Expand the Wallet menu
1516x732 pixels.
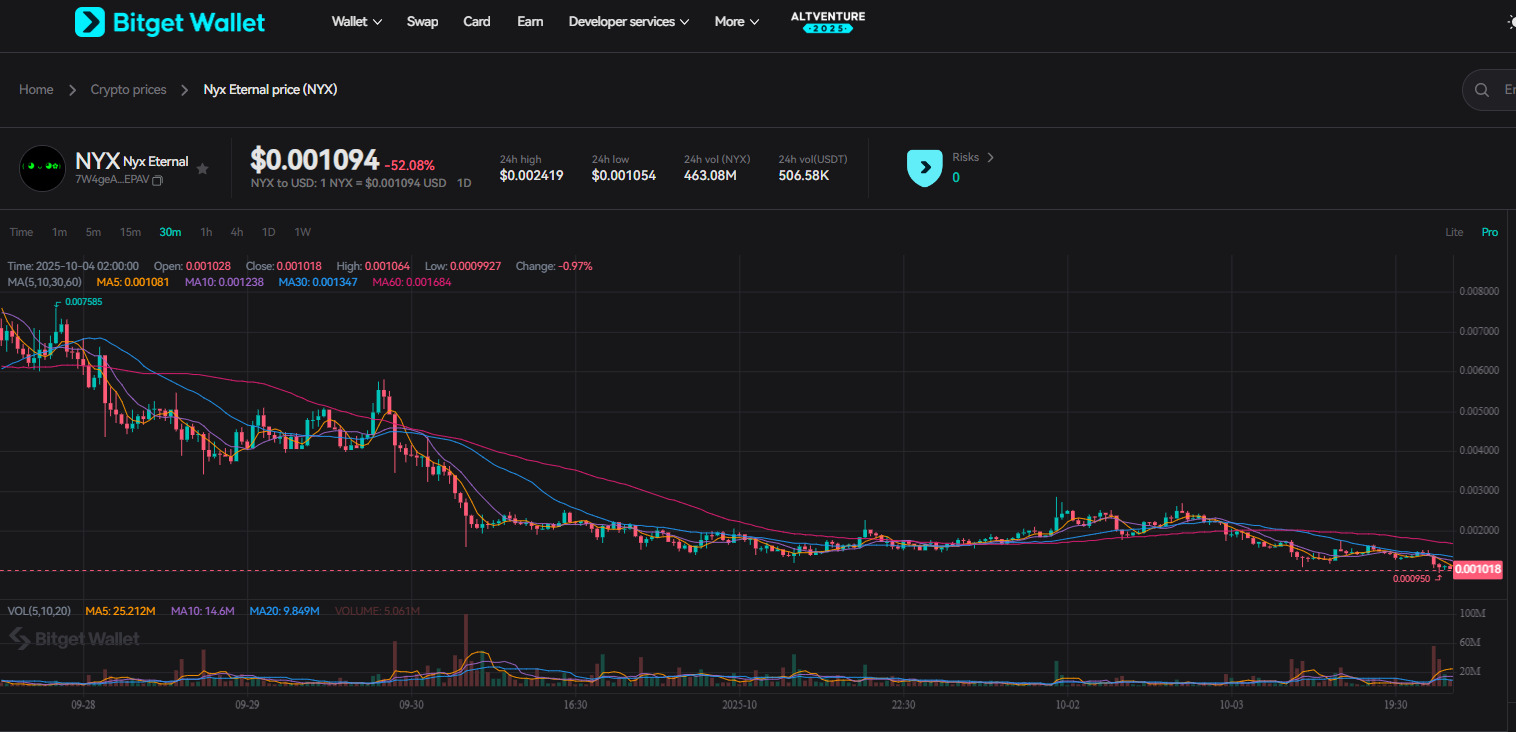pyautogui.click(x=357, y=22)
